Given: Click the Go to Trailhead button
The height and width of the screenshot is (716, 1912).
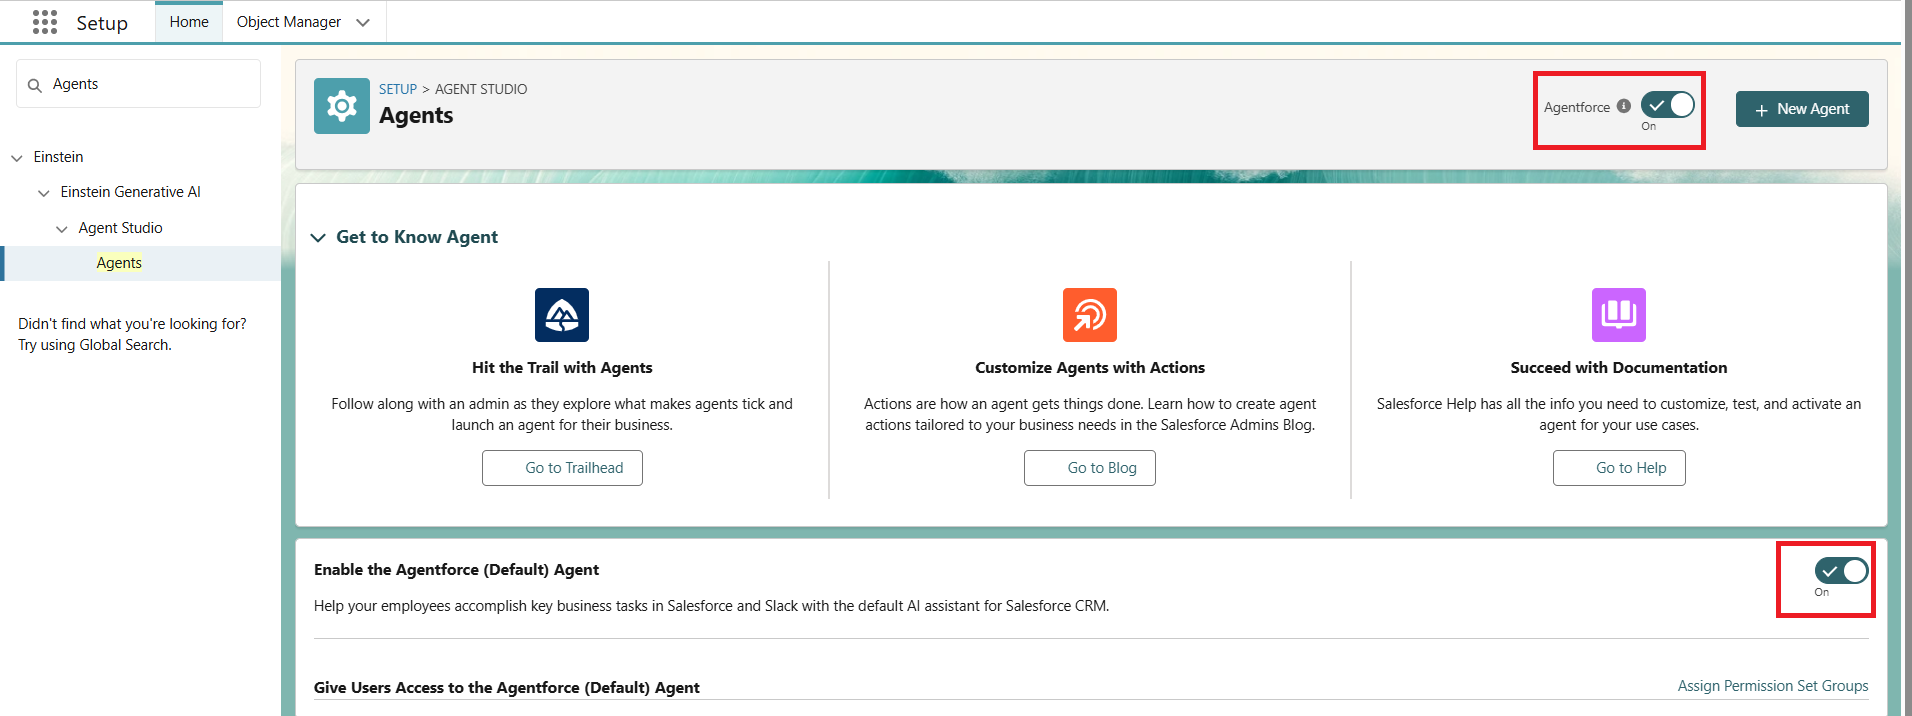Looking at the screenshot, I should [x=562, y=468].
